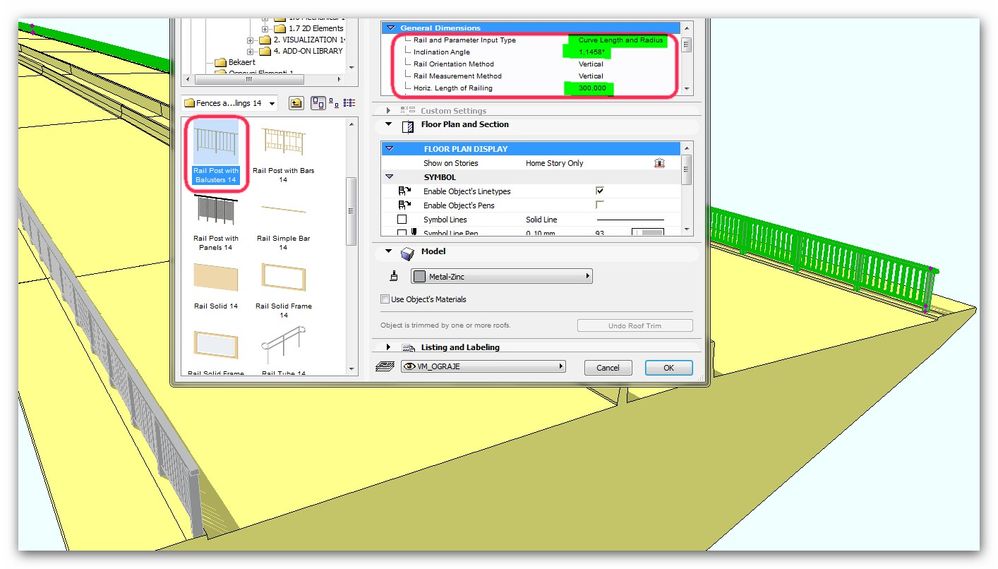Click the Symbol Lines row box icon
The image size is (998, 569).
[402, 220]
